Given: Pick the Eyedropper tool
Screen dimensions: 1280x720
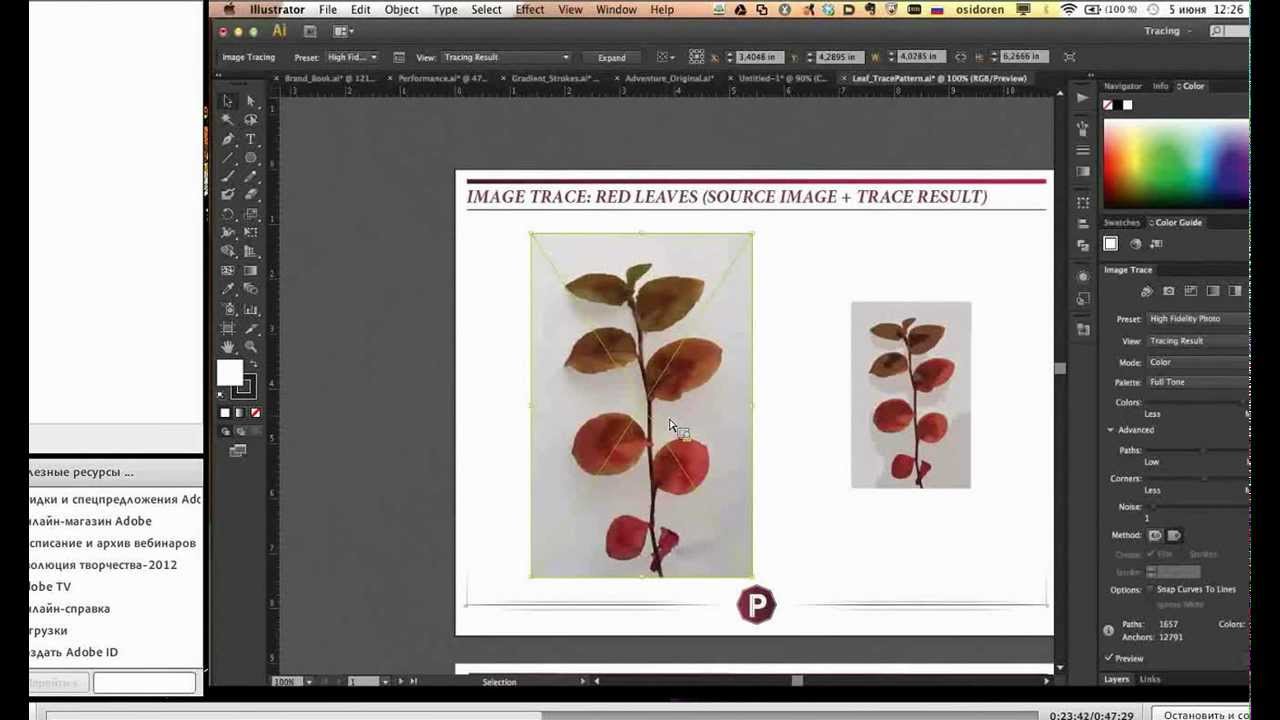Looking at the screenshot, I should tap(228, 290).
